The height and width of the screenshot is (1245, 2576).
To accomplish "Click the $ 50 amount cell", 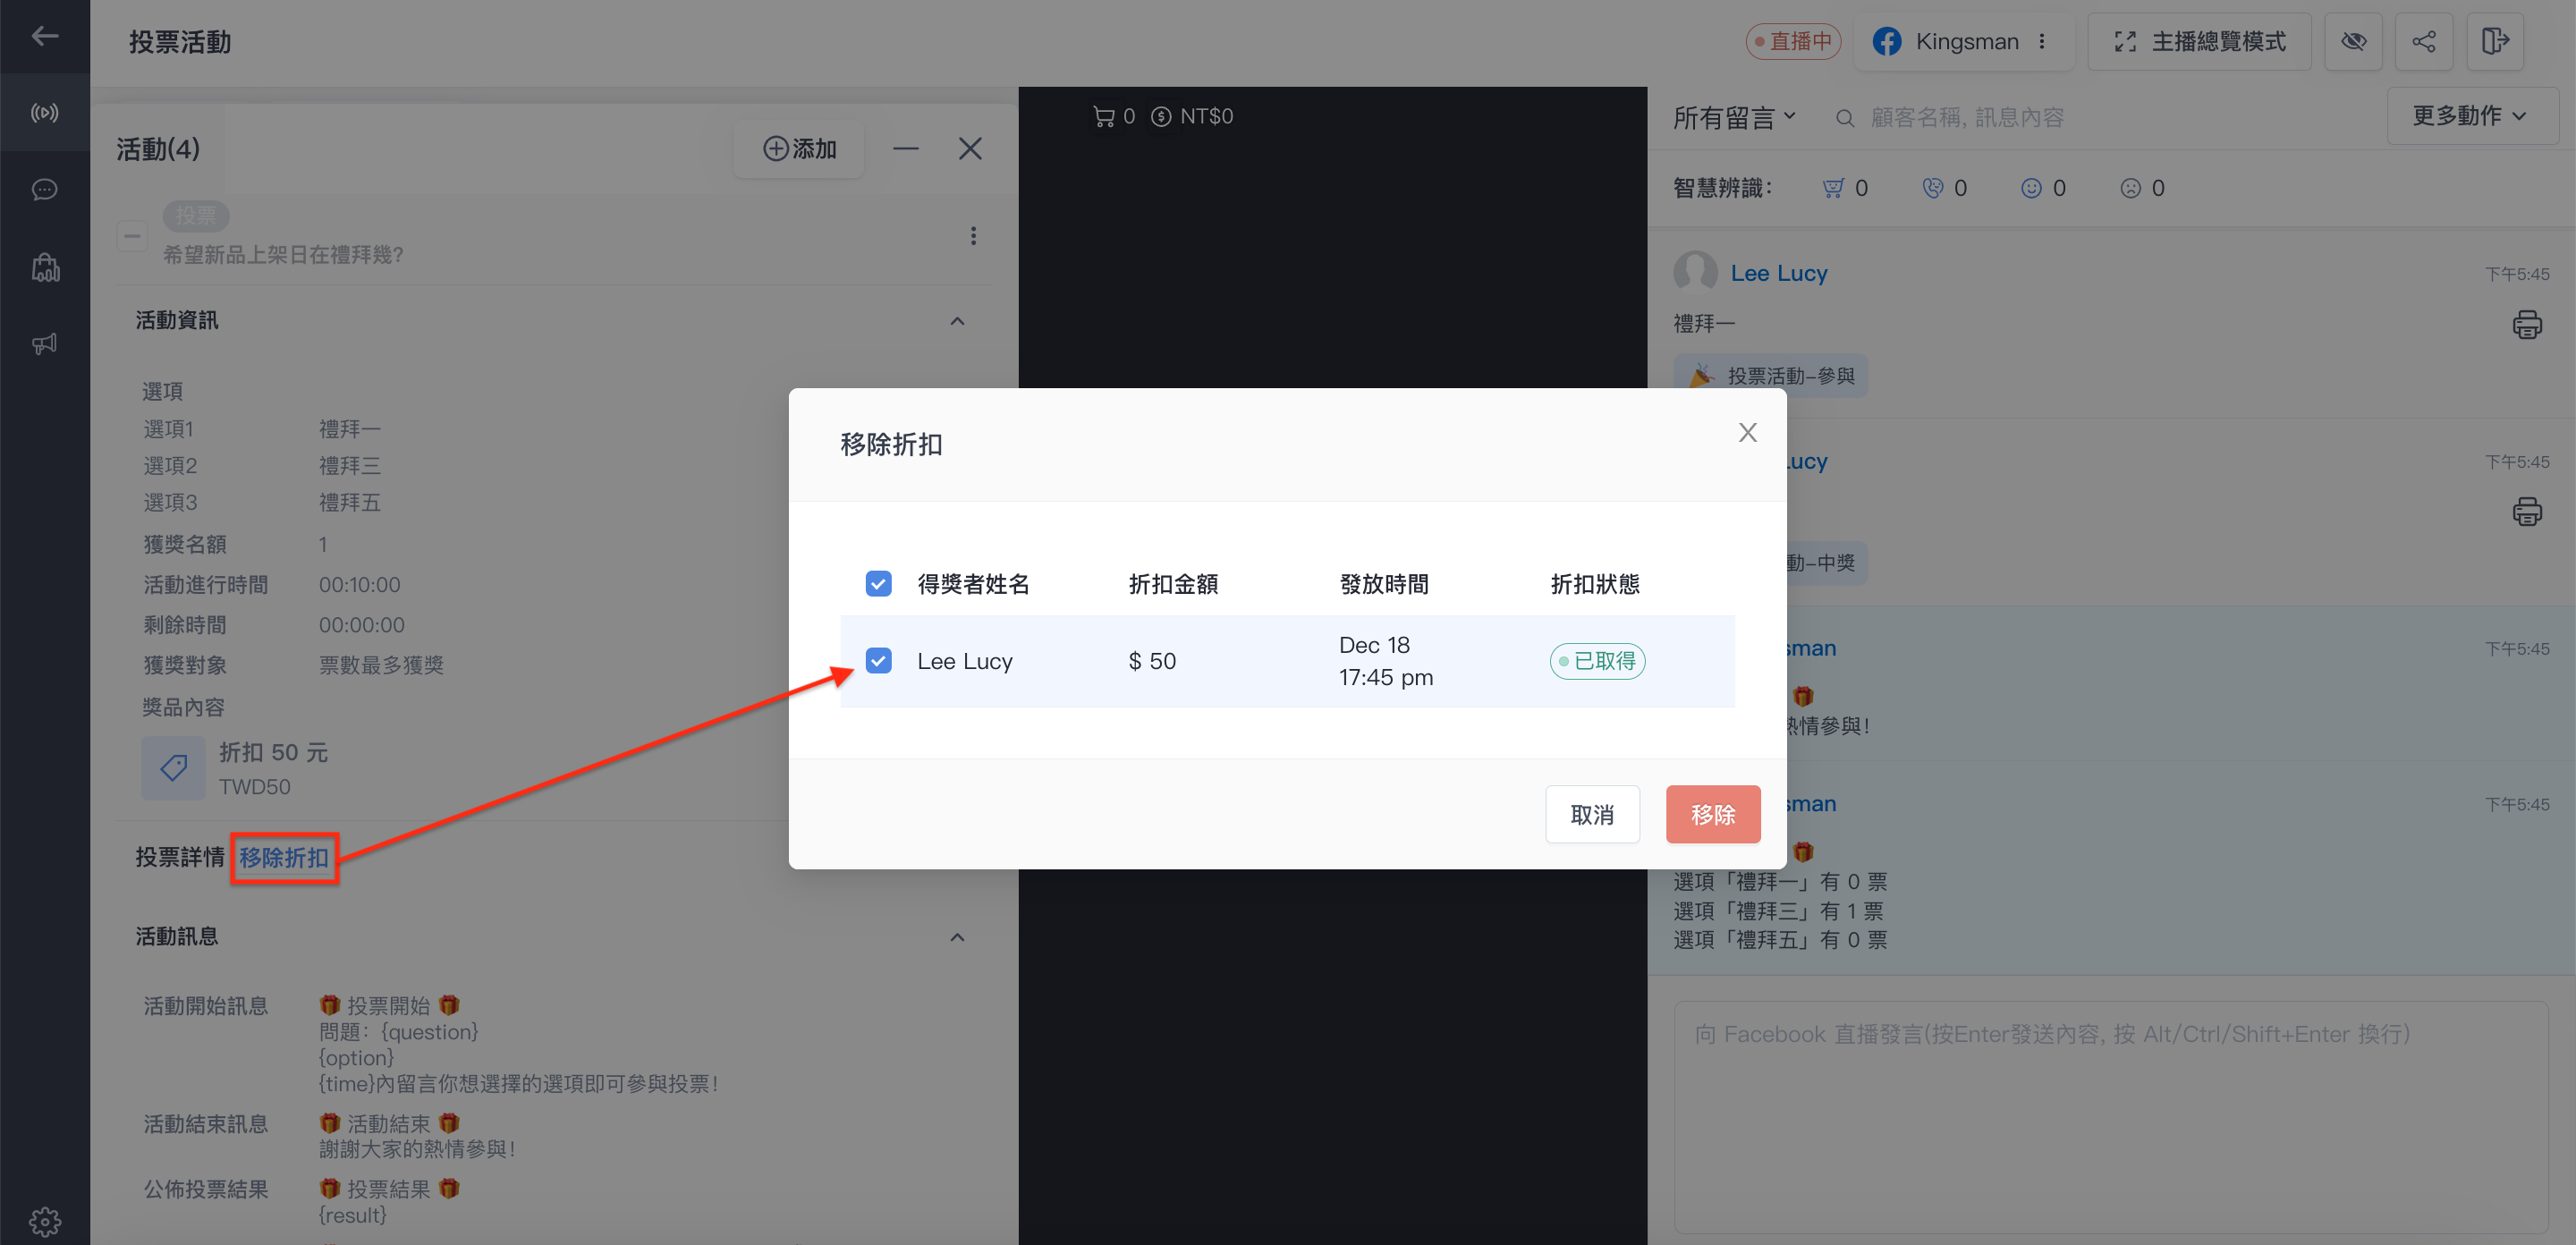I will pos(1152,661).
